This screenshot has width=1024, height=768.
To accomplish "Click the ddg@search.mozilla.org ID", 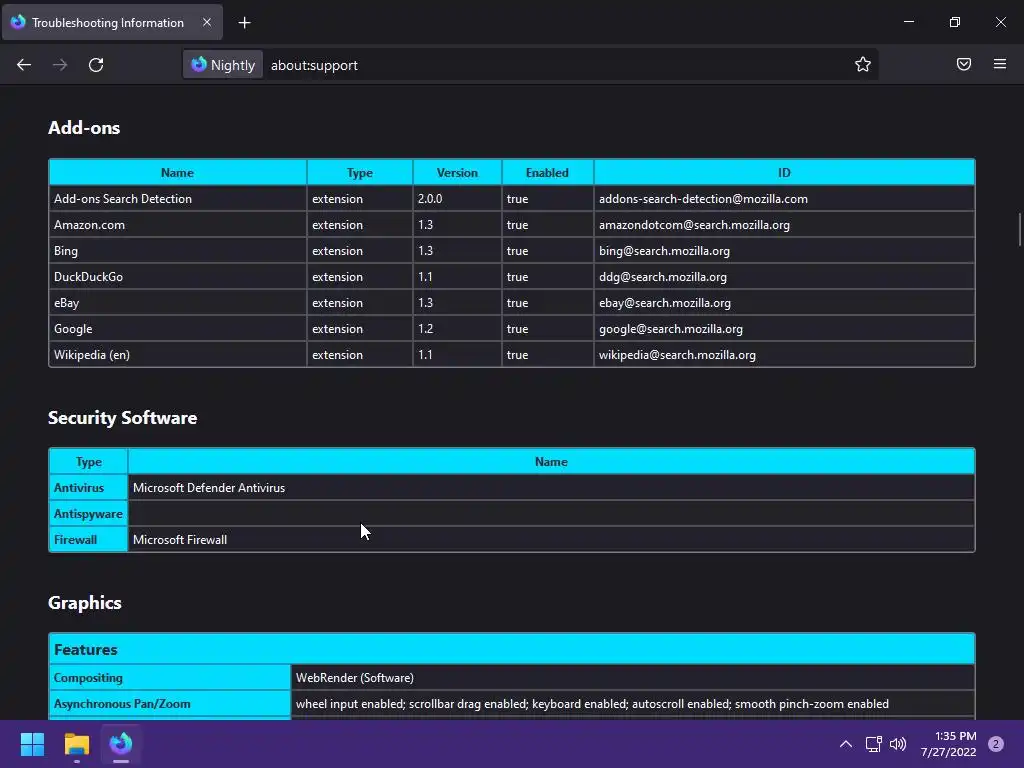I will tap(663, 277).
